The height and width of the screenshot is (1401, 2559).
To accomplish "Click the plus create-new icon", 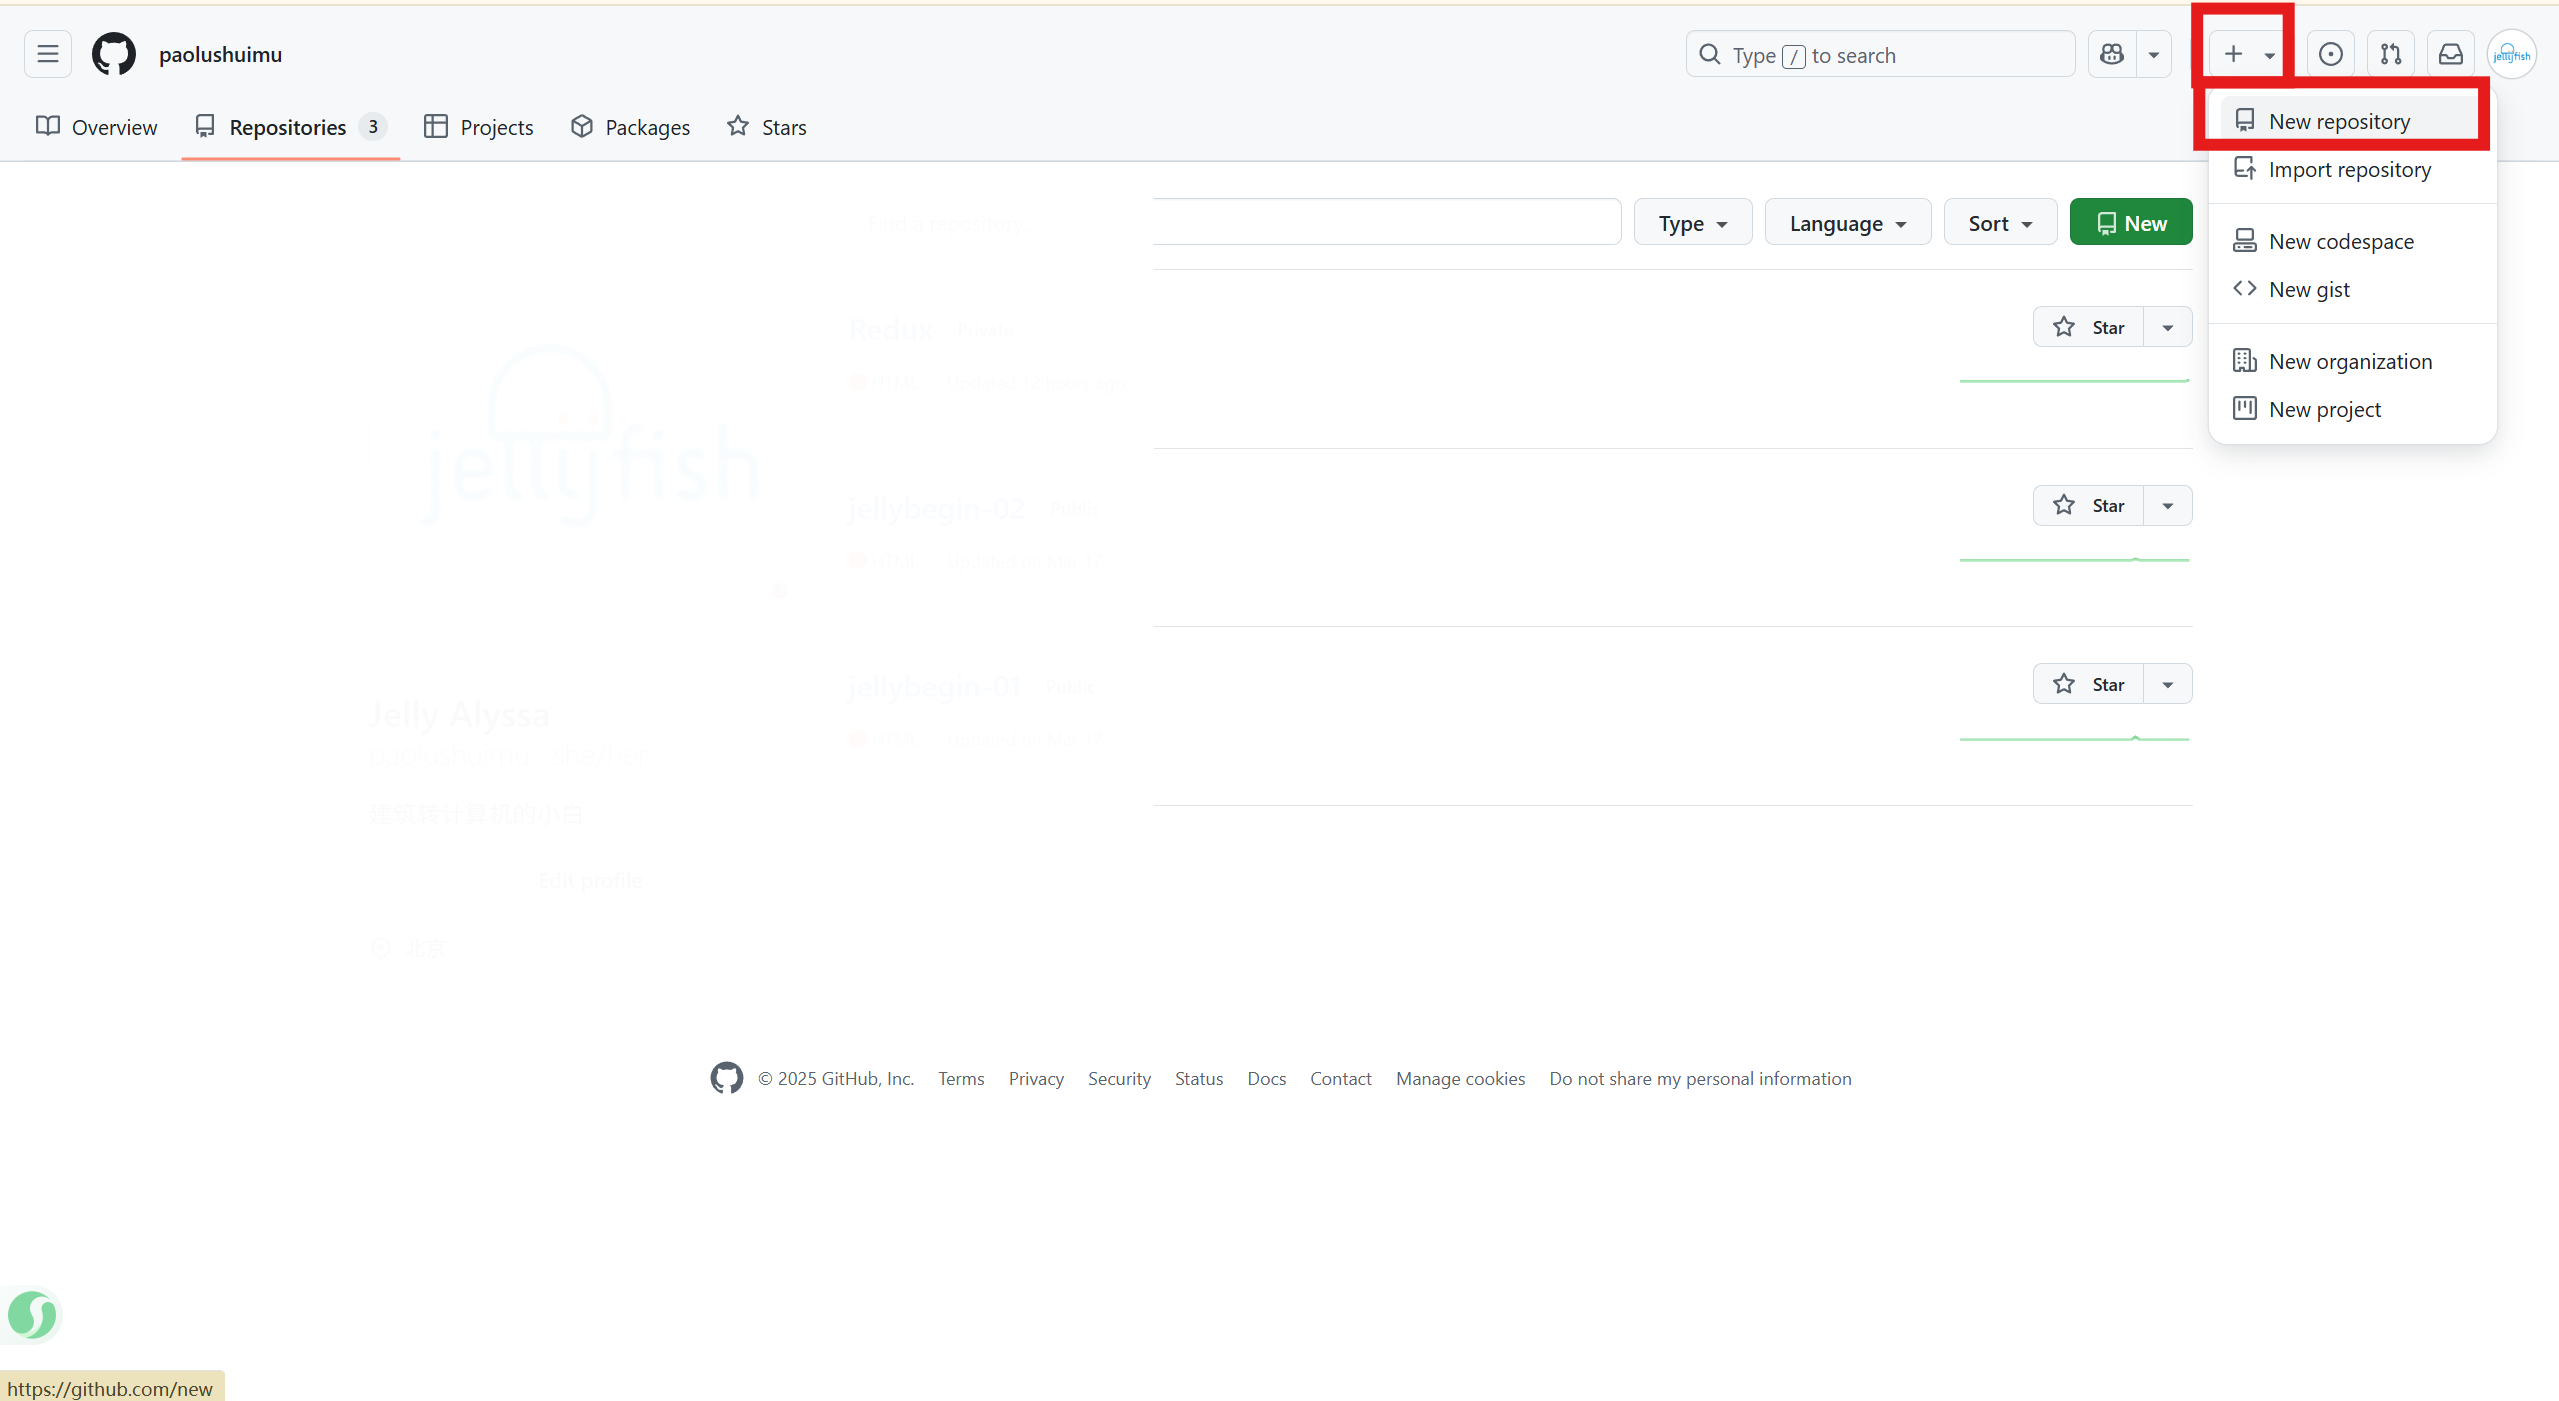I will click(x=2233, y=54).
